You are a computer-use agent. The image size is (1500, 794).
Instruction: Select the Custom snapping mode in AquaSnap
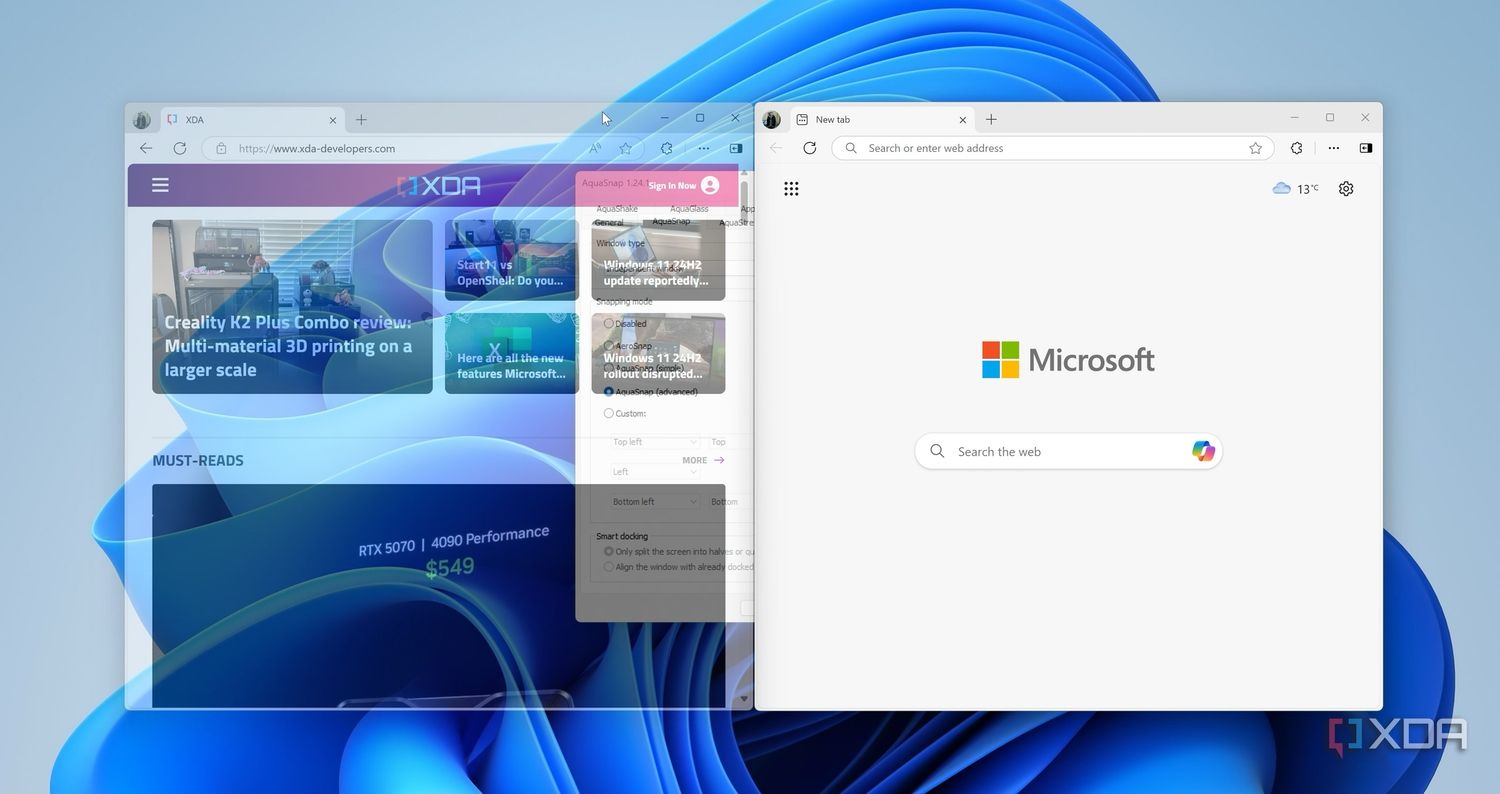coord(608,413)
